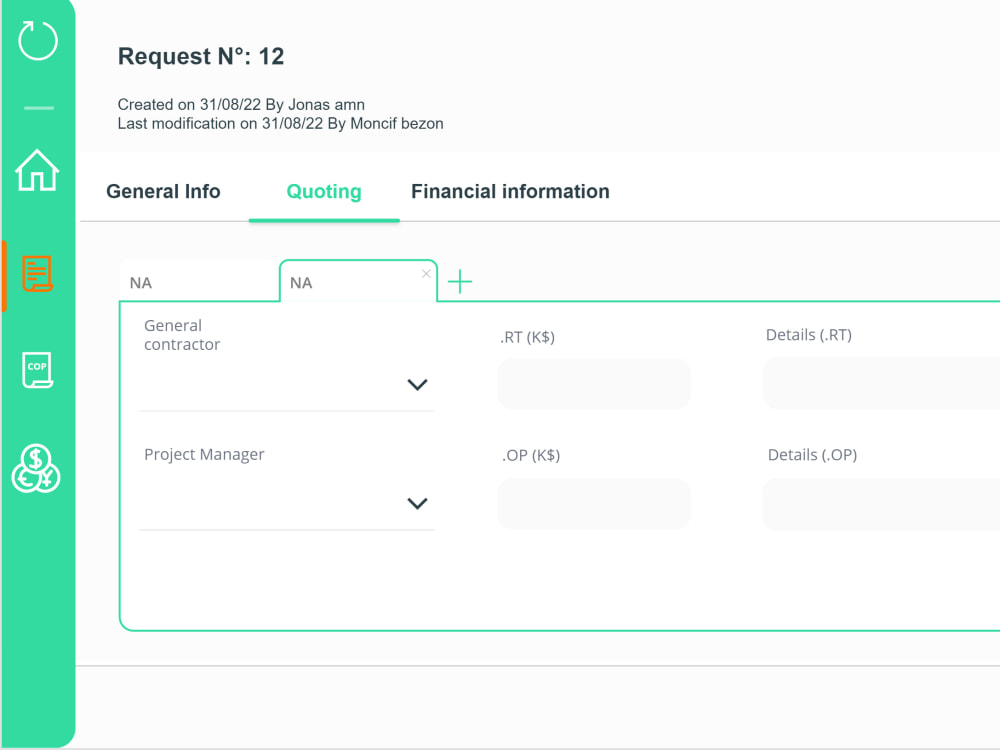Screen dimensions: 1000x750
Task: Close the second NA tab
Action: (426, 274)
